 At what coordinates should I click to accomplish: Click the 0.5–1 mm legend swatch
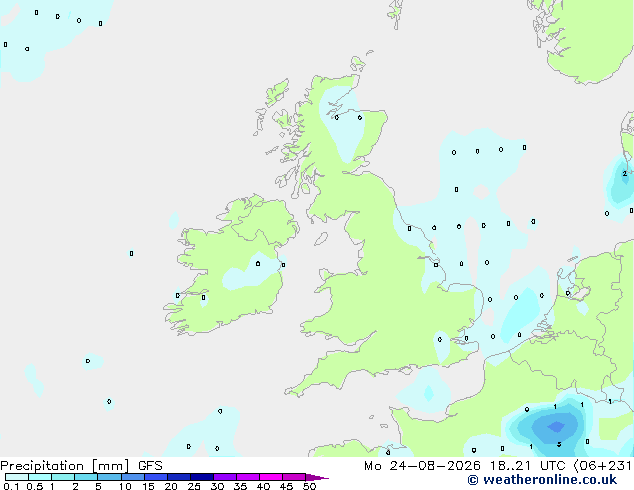click(40, 477)
